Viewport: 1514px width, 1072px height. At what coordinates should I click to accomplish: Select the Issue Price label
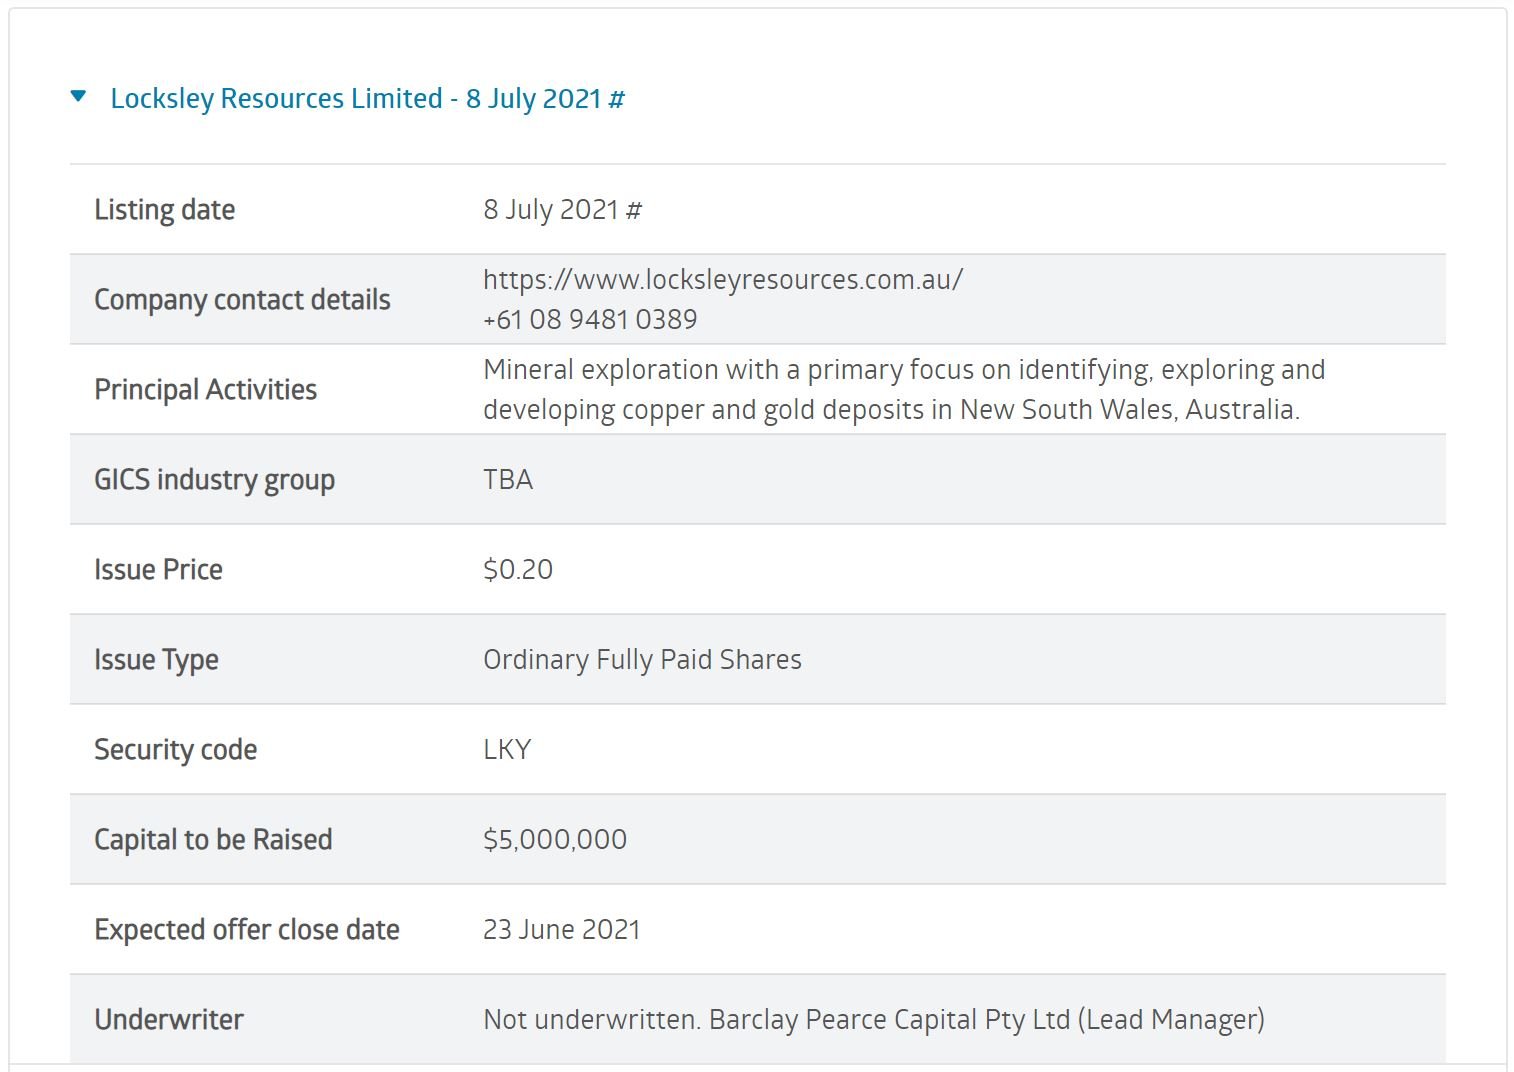coord(158,569)
